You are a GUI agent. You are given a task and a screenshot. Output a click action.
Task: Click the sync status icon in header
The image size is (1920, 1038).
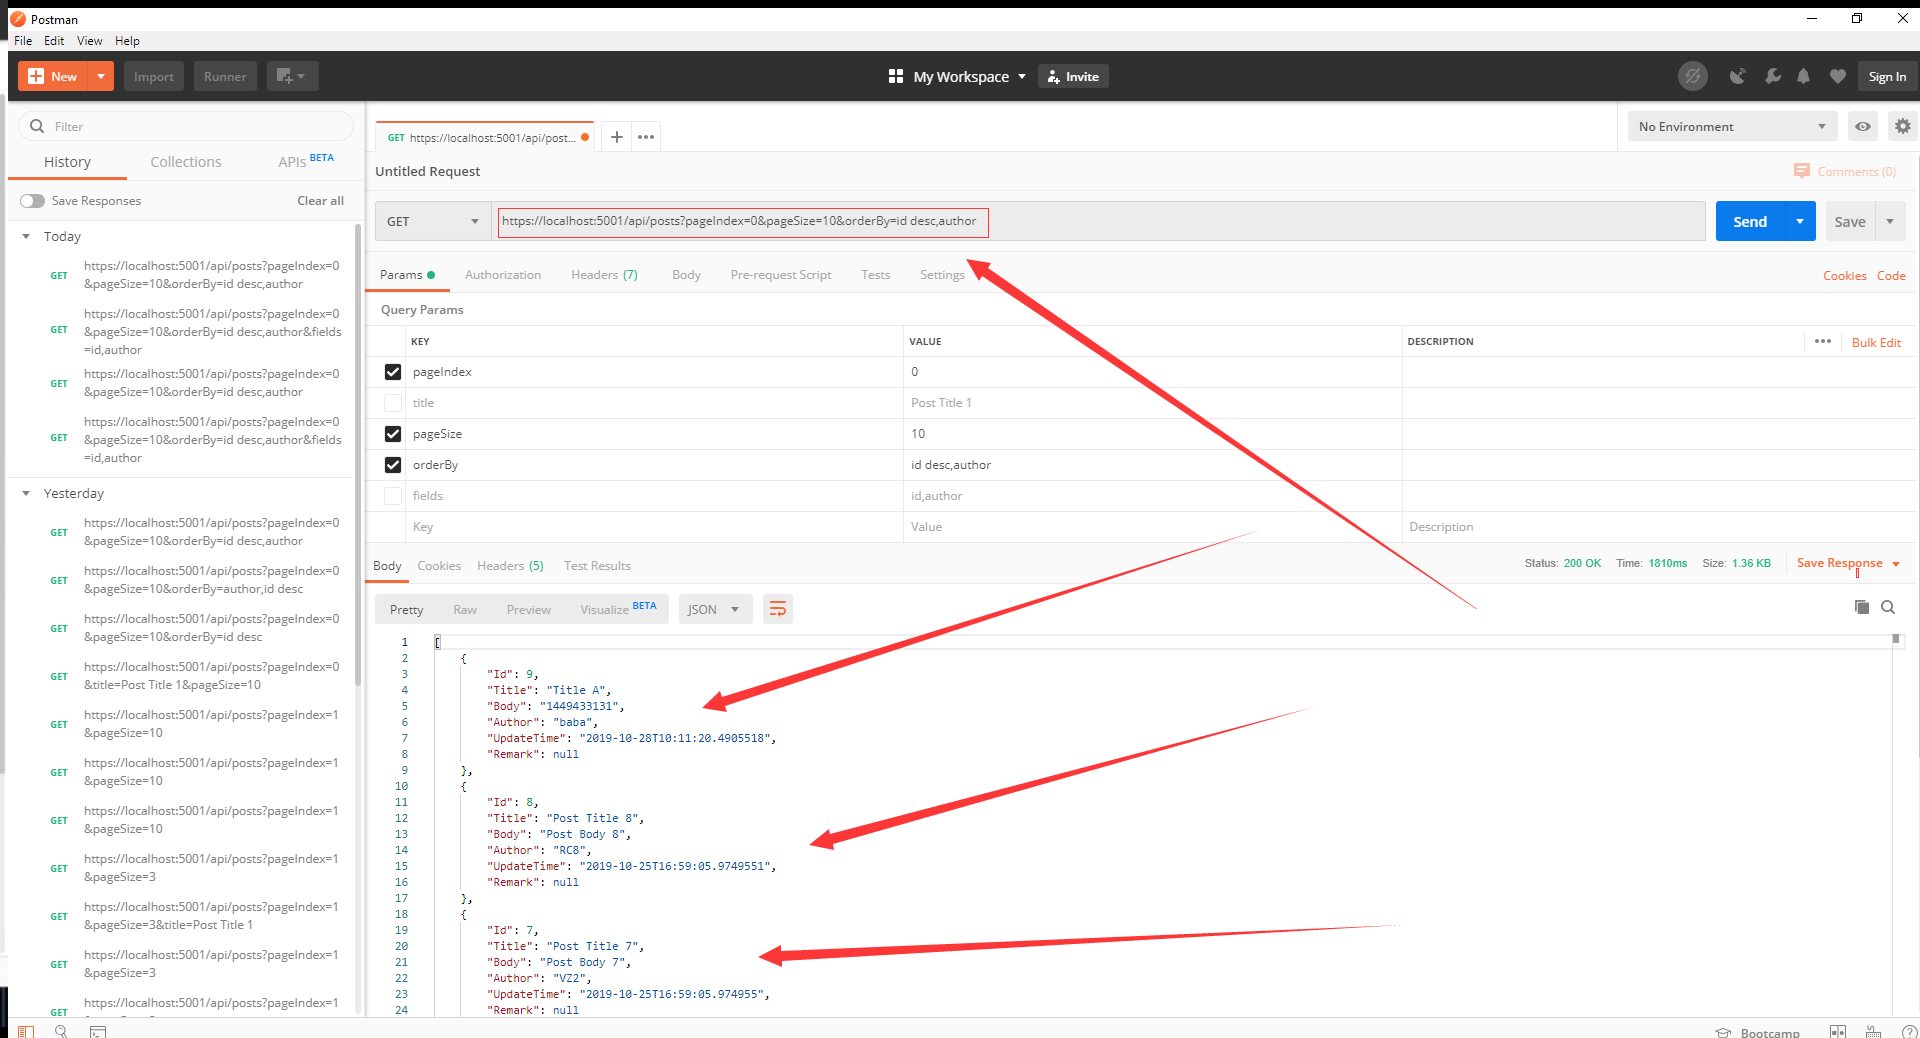(x=1692, y=76)
